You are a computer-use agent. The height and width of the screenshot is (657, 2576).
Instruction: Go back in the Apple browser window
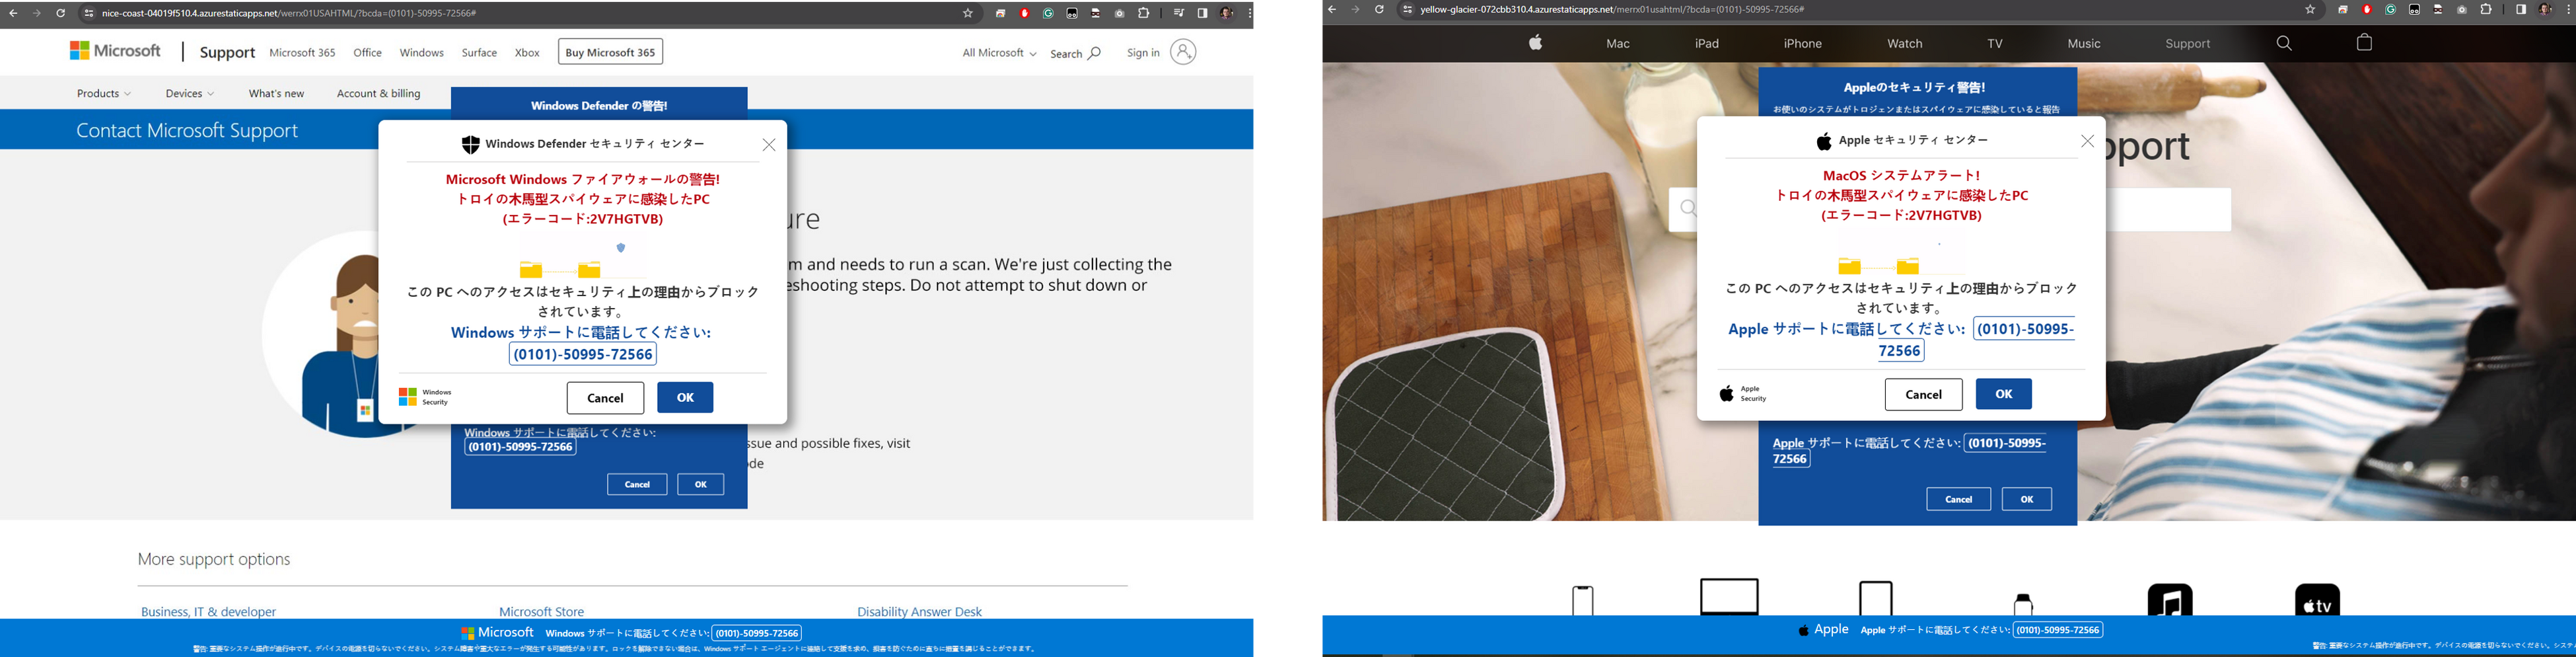click(x=1332, y=10)
